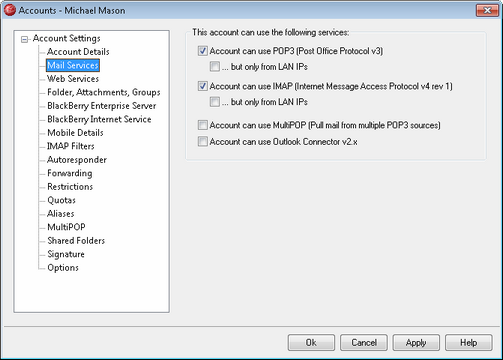Collapse the Account Settings tree node
The image size is (503, 360).
[24, 39]
